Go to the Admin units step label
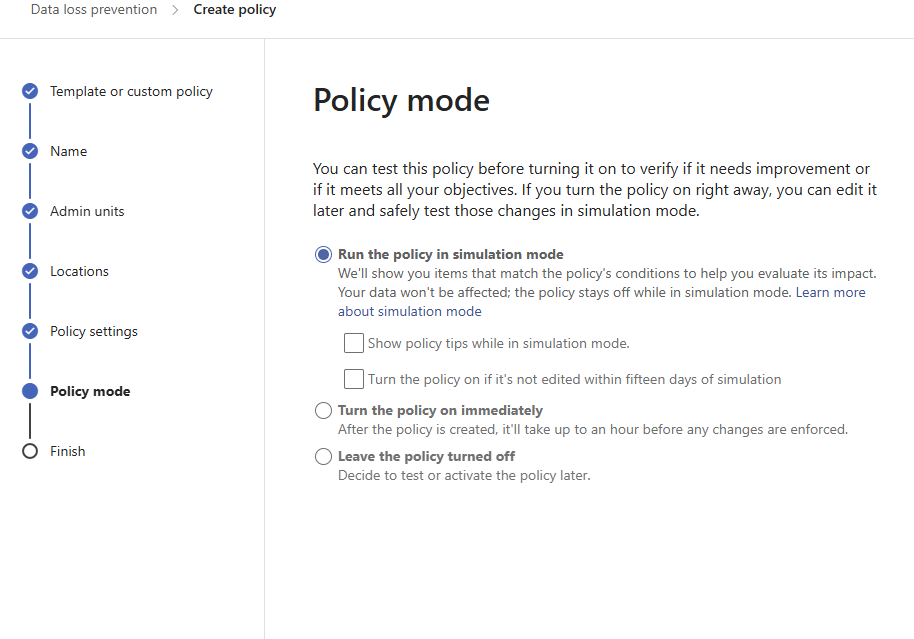This screenshot has height=639, width=914. point(87,211)
